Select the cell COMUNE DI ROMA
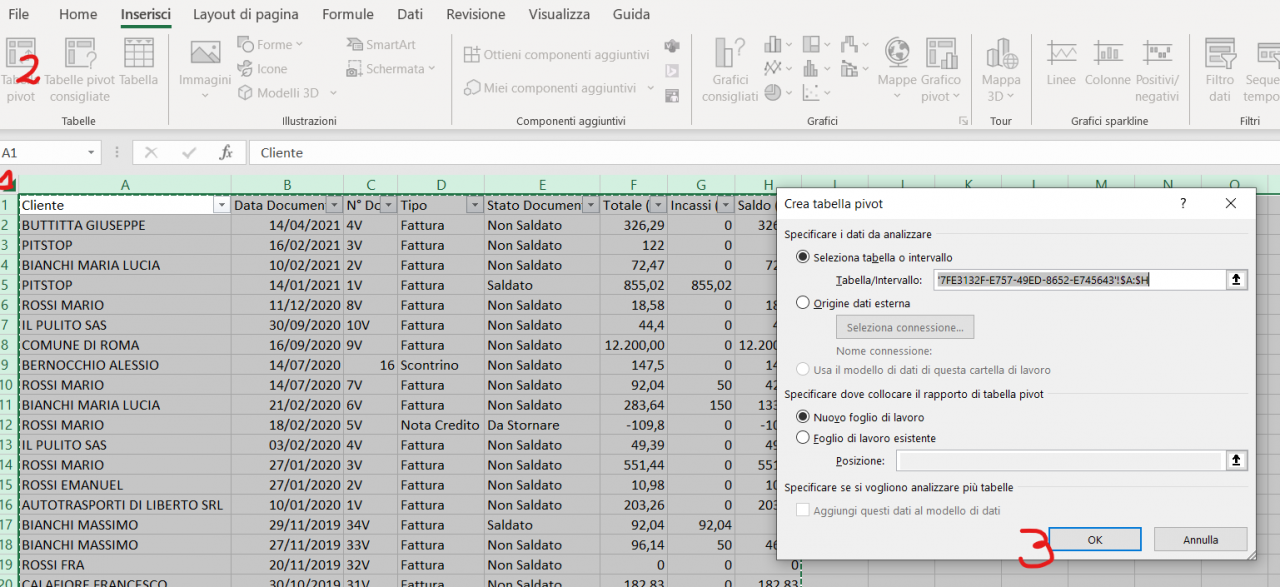Image resolution: width=1280 pixels, height=587 pixels. tap(125, 345)
